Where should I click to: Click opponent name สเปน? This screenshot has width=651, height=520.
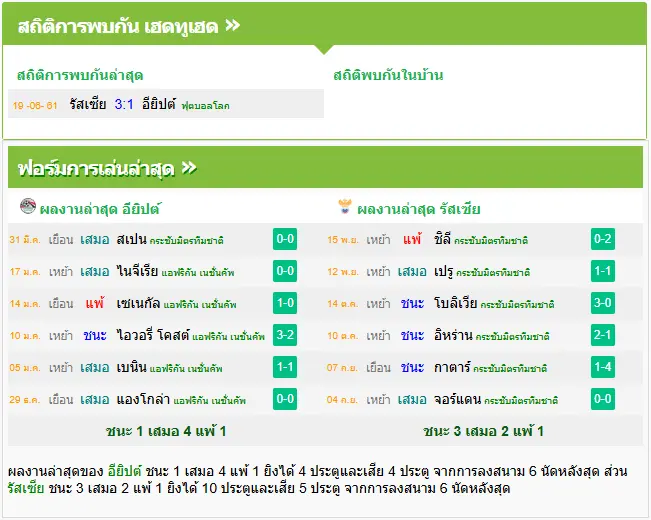(132, 239)
